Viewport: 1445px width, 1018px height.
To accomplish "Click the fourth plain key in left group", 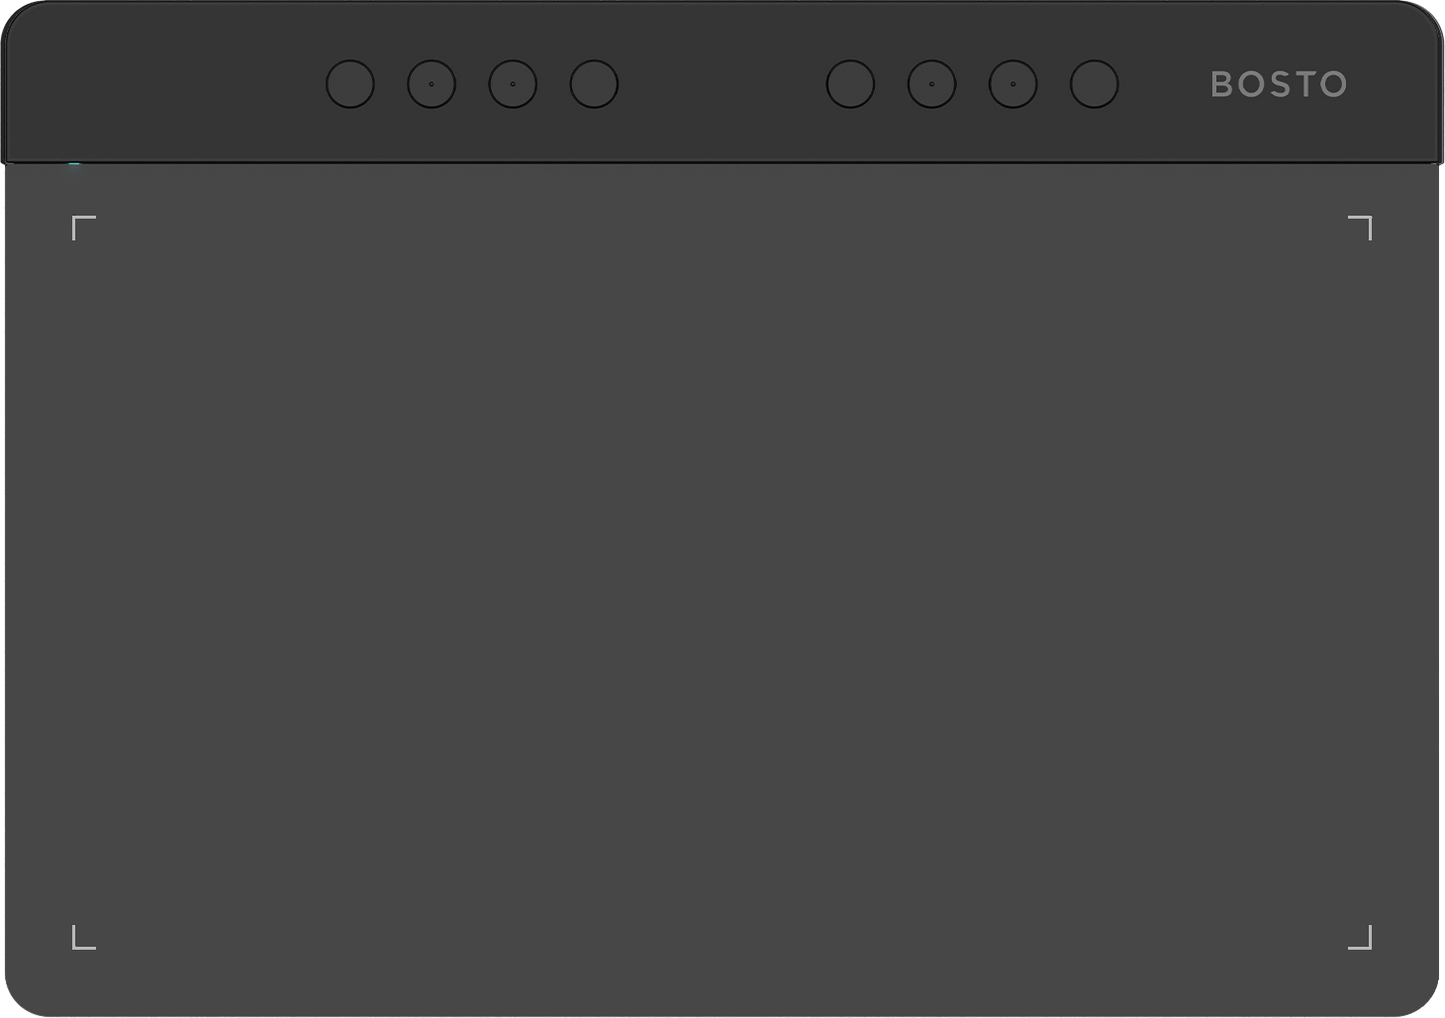I will coord(594,84).
